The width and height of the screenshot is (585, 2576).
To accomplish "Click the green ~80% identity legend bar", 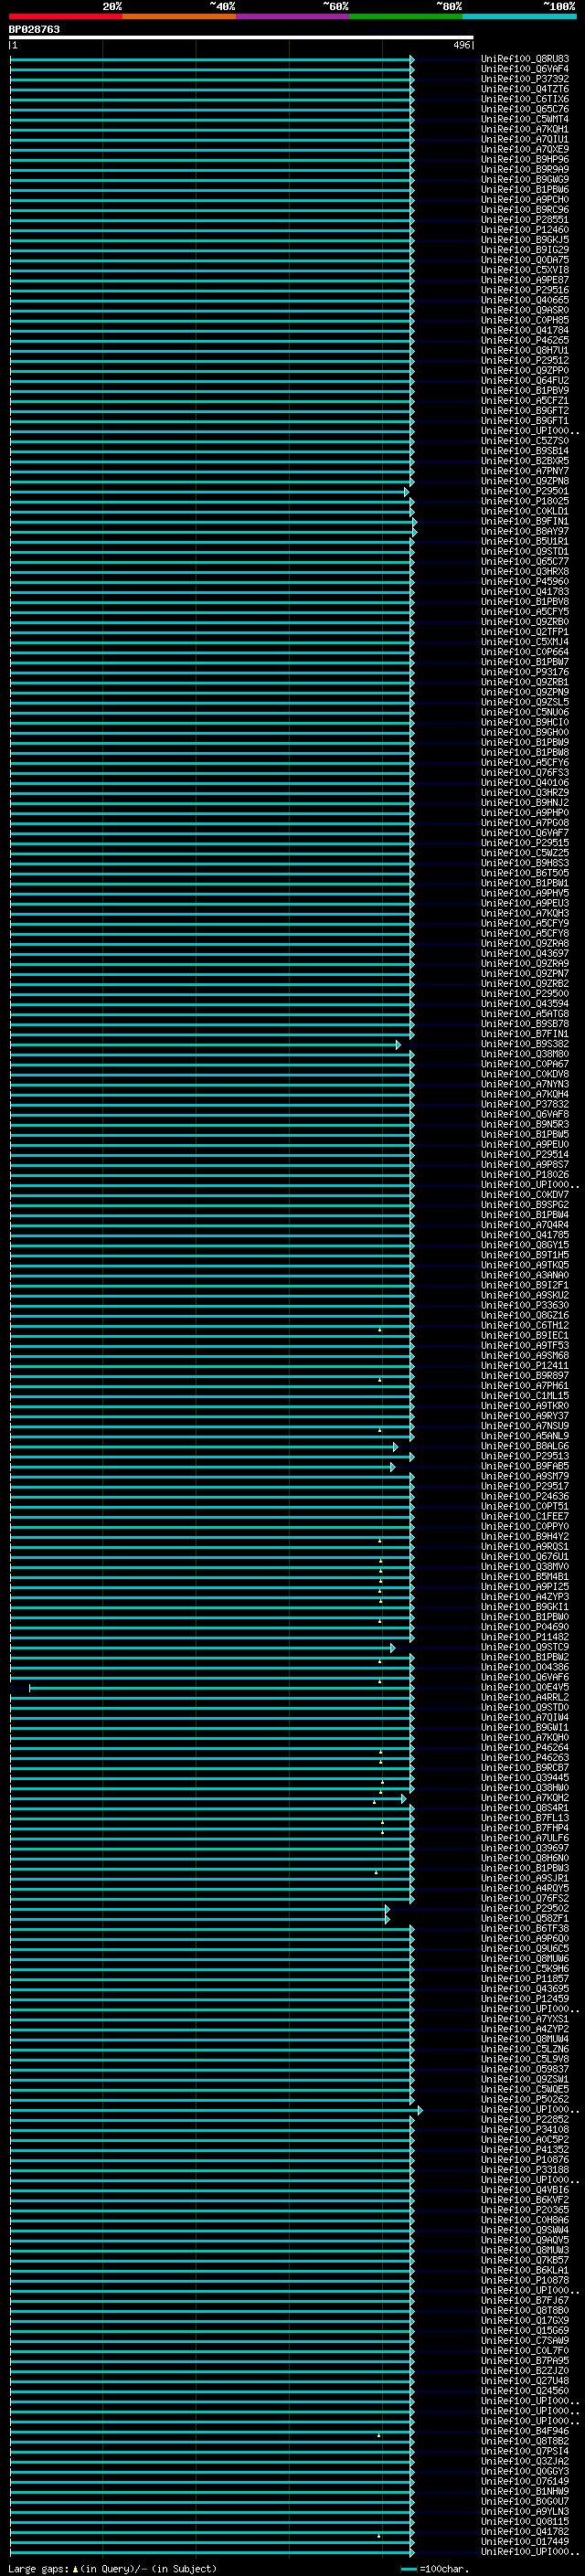I will [x=406, y=16].
